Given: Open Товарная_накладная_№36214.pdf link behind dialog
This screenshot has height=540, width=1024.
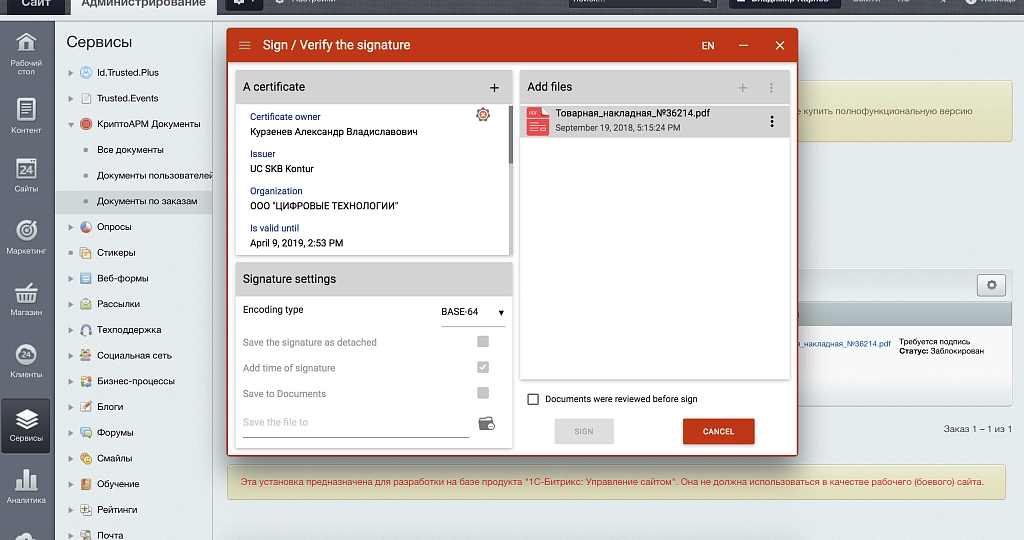Looking at the screenshot, I should click(844, 343).
